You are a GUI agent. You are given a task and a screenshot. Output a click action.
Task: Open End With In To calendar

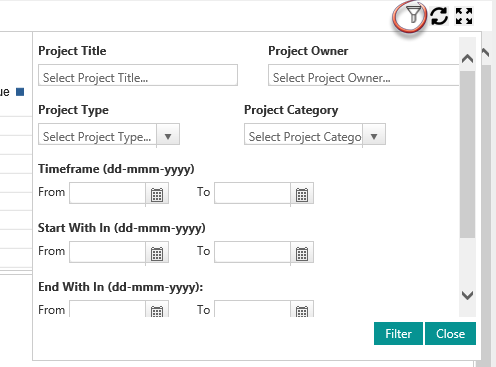[x=302, y=310]
